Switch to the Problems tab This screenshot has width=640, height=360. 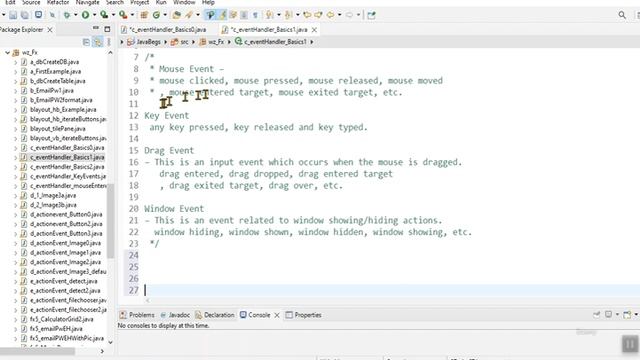pyautogui.click(x=137, y=315)
